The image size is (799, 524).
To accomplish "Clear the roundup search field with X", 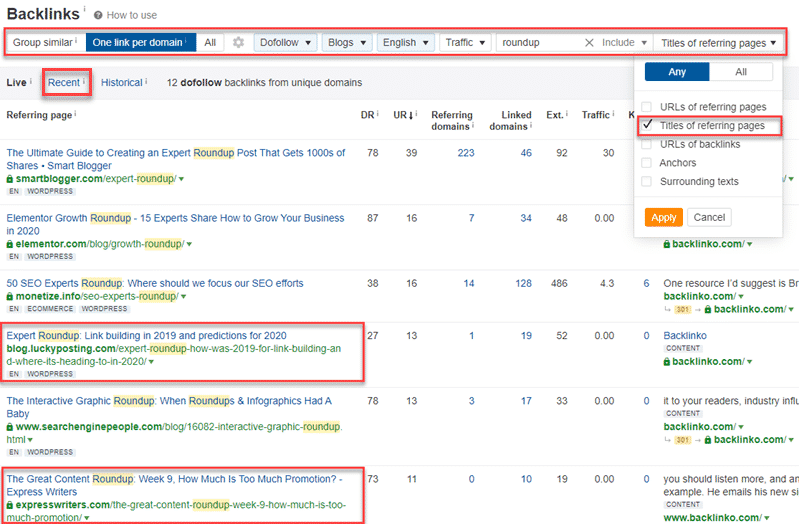I will 589,43.
